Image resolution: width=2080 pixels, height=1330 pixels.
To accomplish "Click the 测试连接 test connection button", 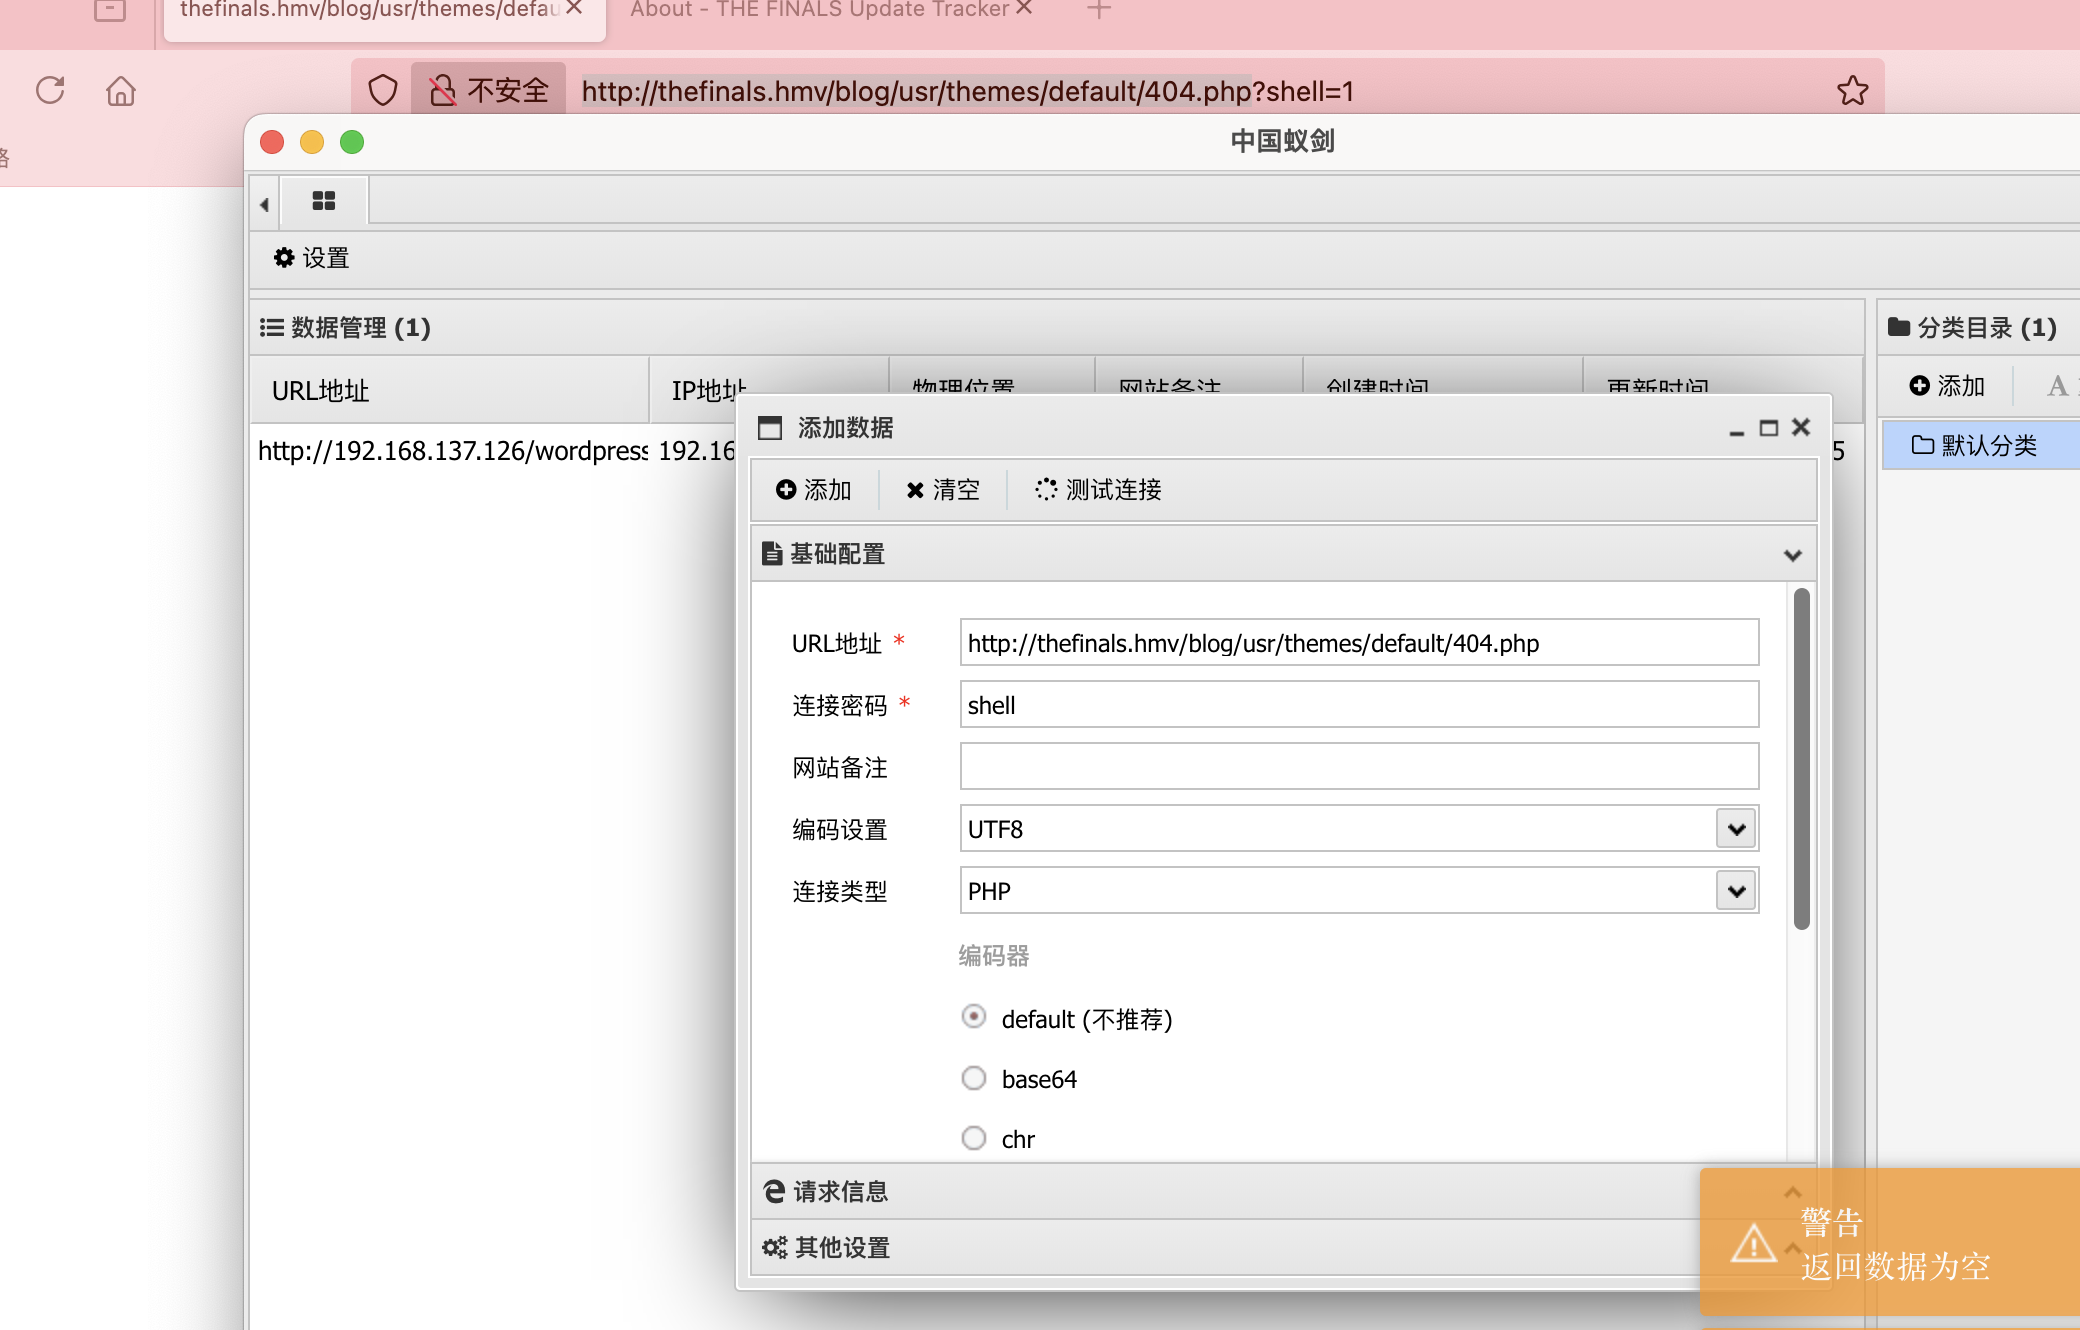I will tap(1099, 489).
